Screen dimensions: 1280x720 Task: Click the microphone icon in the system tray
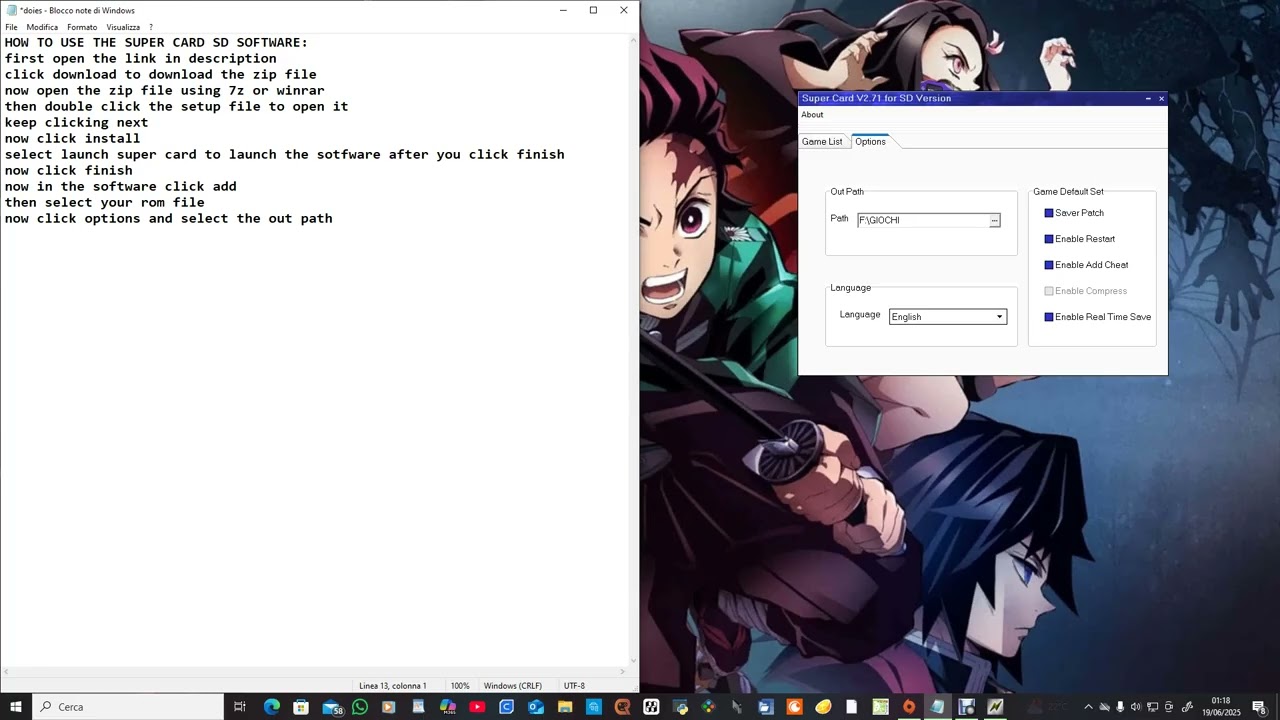[1120, 707]
